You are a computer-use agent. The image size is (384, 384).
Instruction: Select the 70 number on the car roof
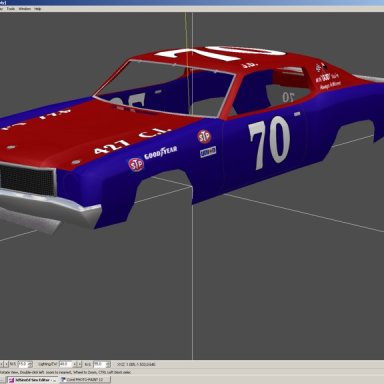click(221, 53)
